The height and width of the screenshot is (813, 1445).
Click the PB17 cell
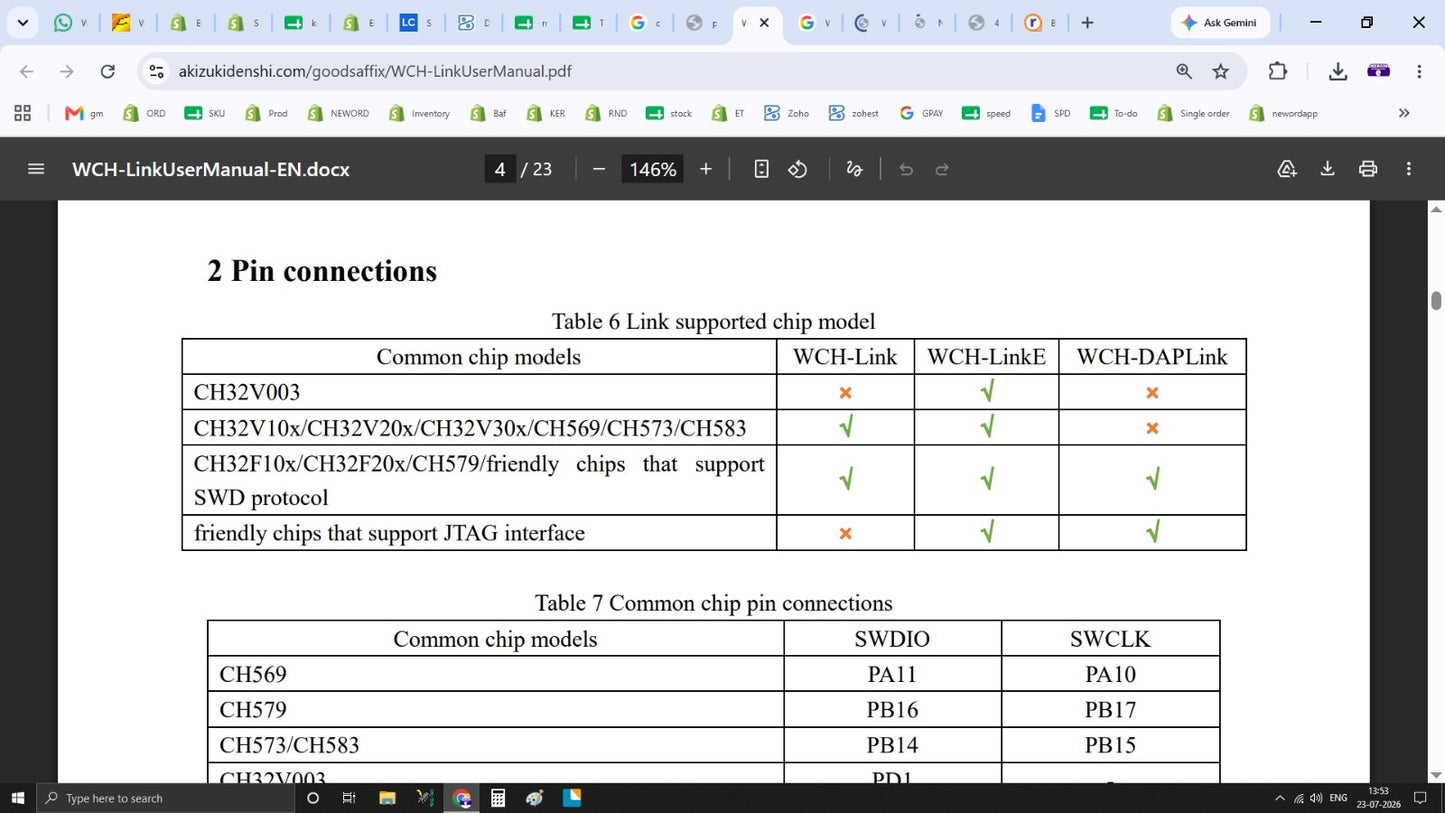1110,710
